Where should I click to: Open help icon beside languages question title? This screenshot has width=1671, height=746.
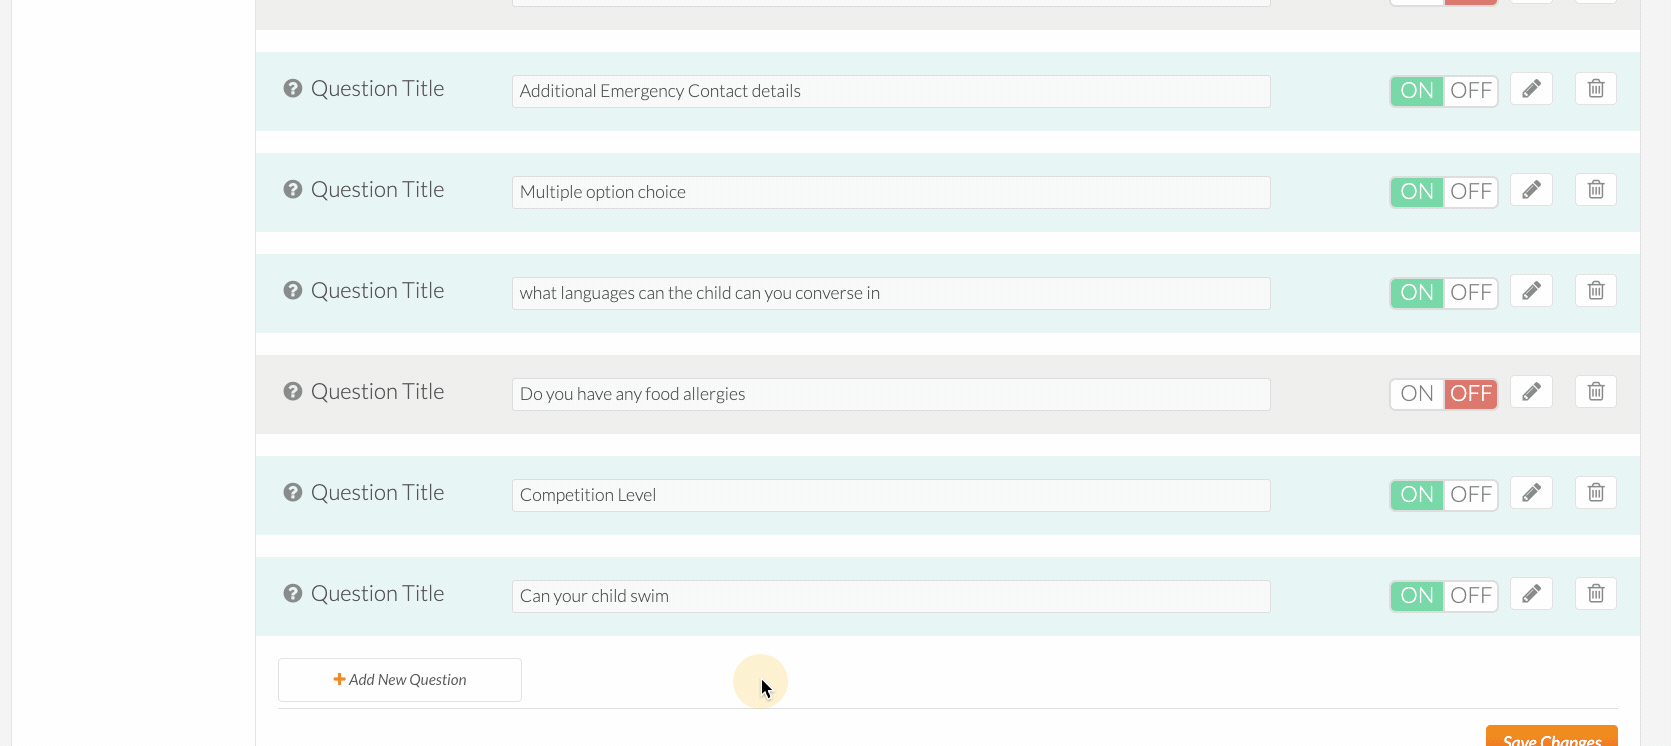pyautogui.click(x=293, y=290)
